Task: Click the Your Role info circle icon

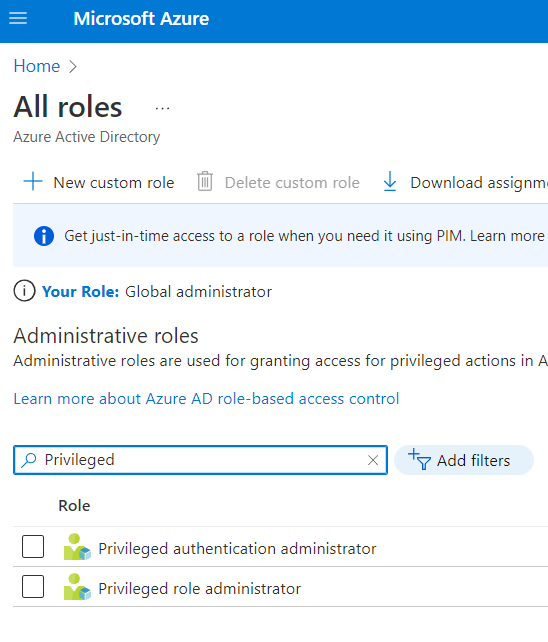Action: [24, 291]
